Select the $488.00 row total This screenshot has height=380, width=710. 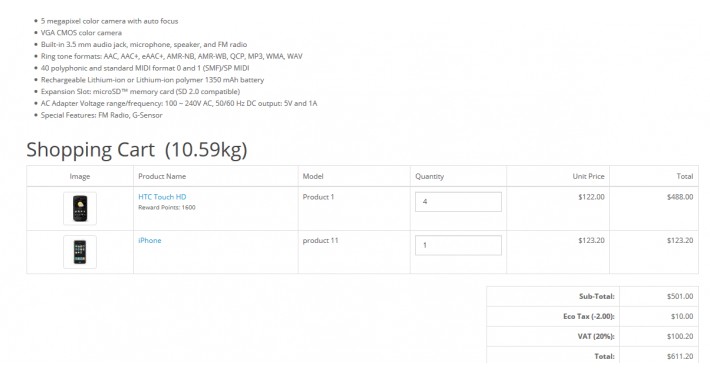[680, 197]
